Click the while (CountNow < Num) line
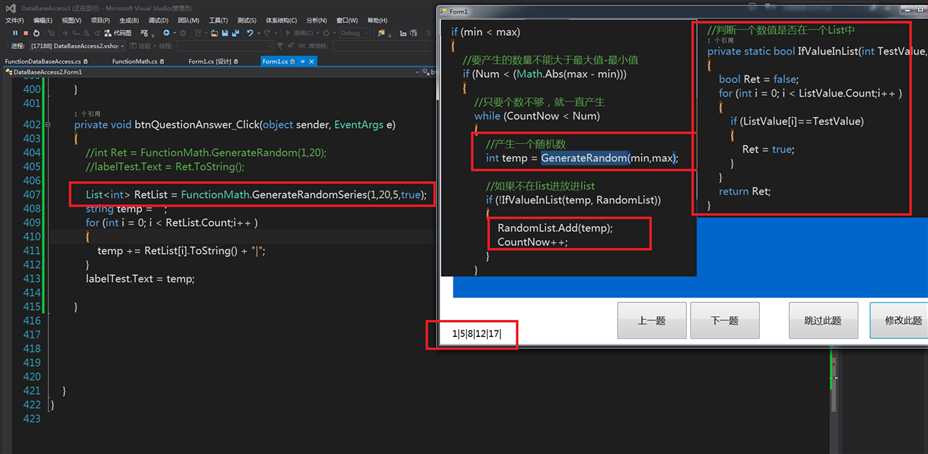The width and height of the screenshot is (928, 454). (537, 116)
